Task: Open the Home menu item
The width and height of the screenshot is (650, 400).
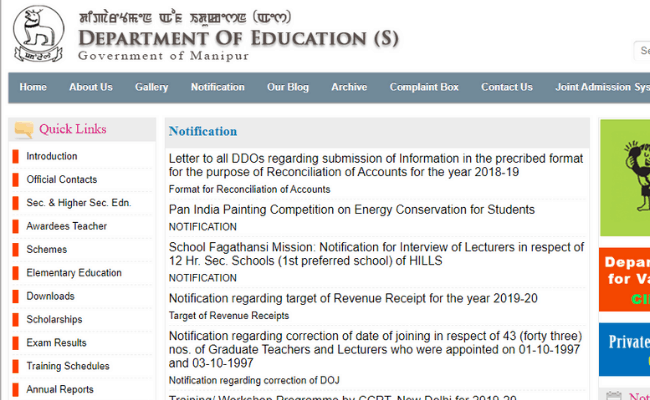Action: tap(33, 87)
